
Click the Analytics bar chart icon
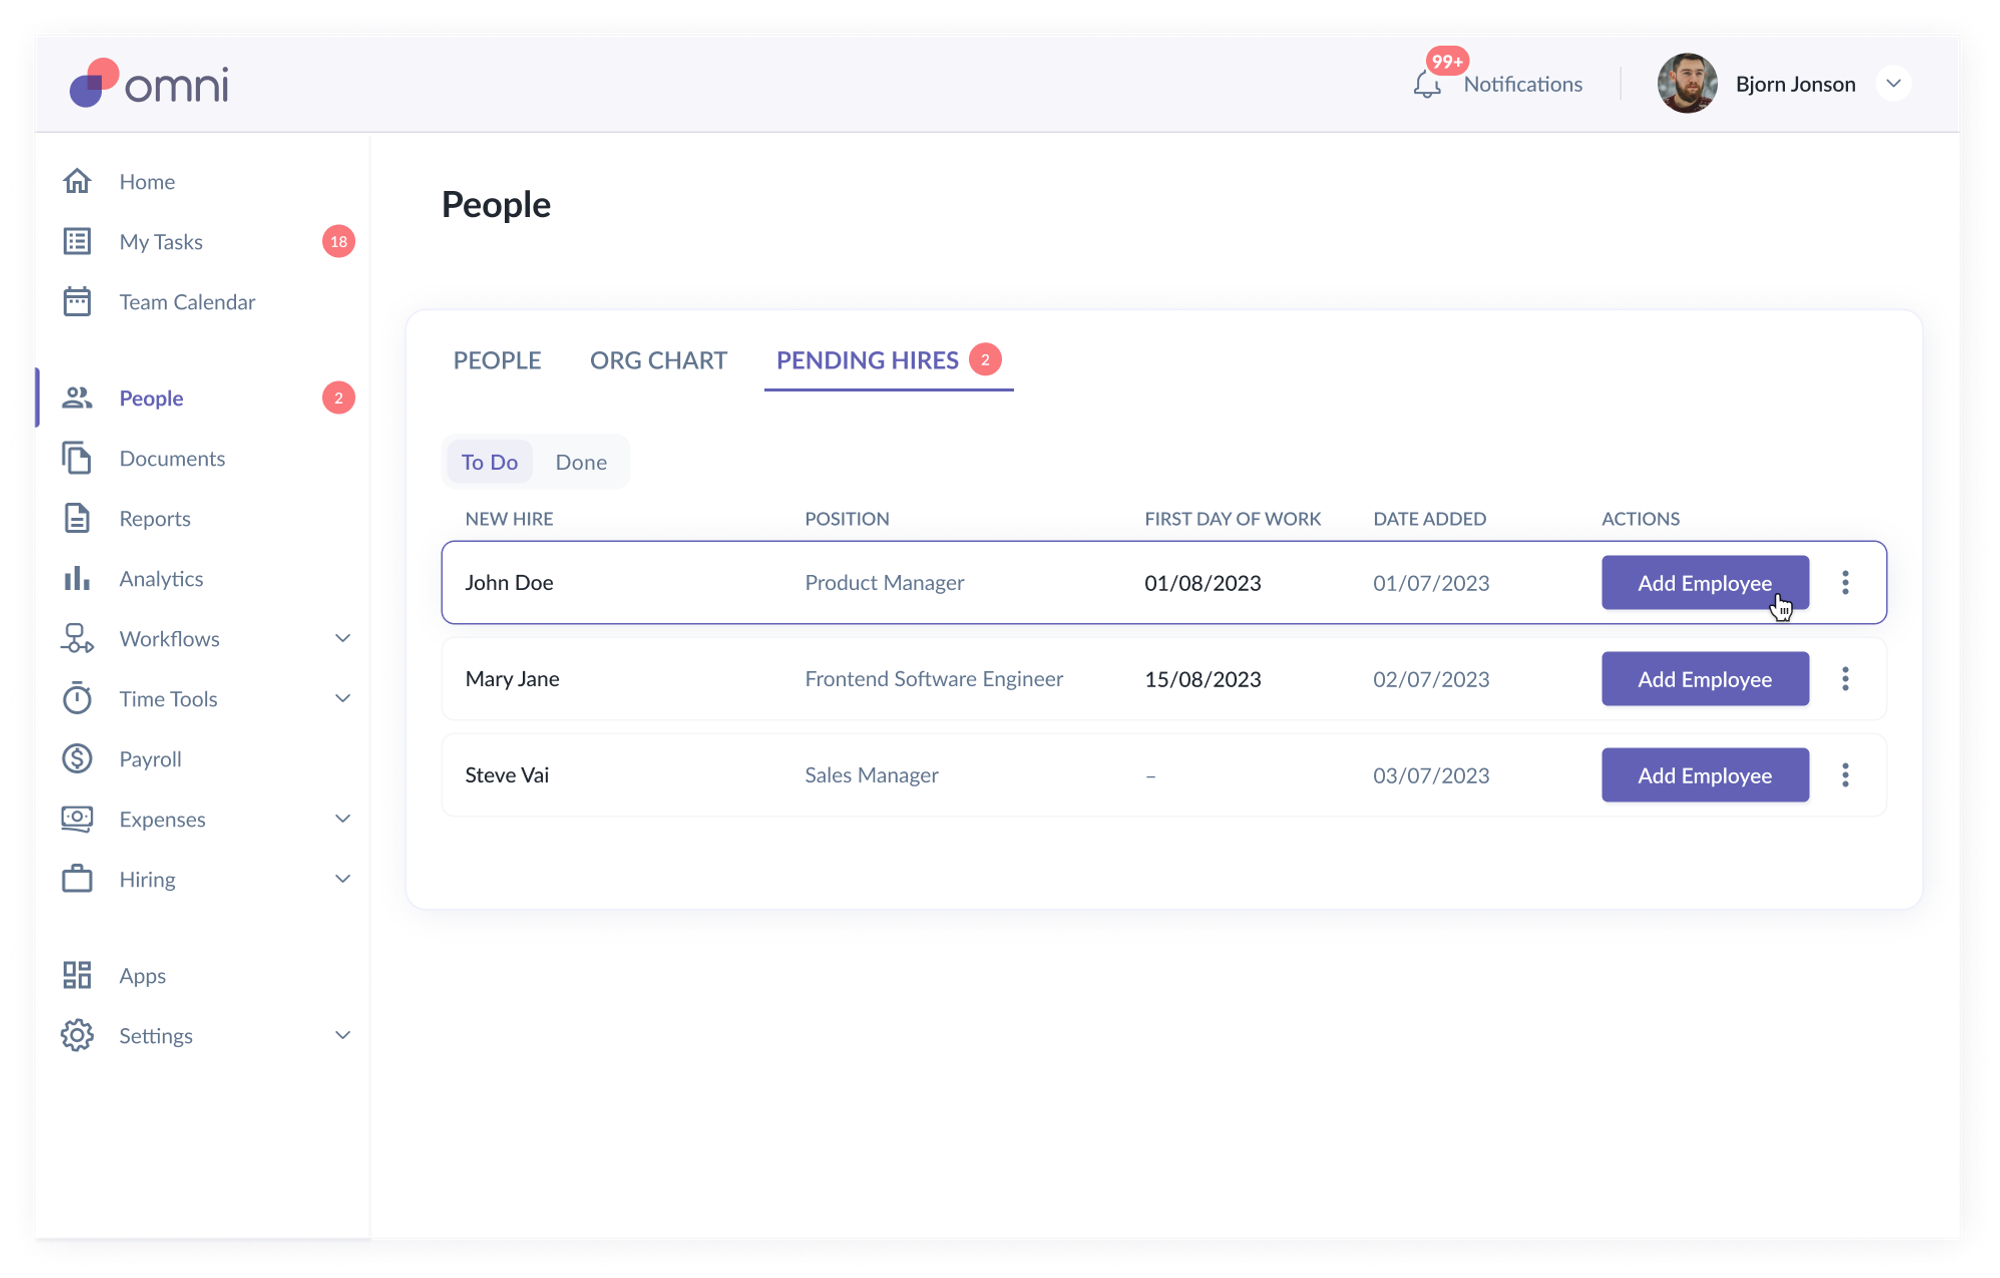coord(77,579)
